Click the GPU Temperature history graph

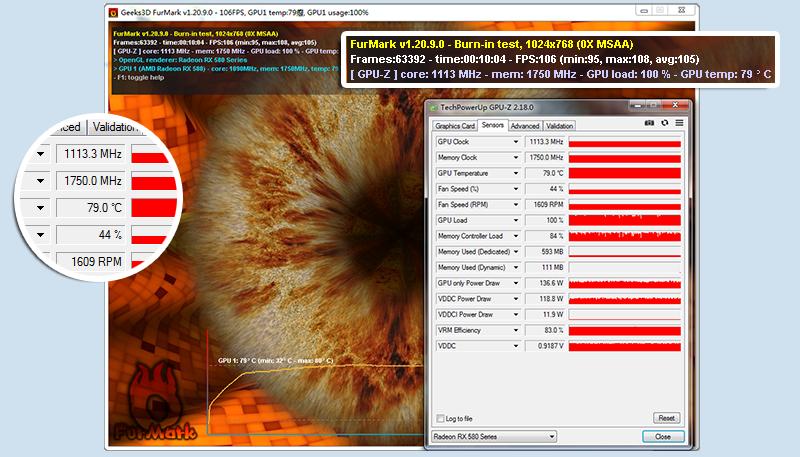(x=624, y=173)
